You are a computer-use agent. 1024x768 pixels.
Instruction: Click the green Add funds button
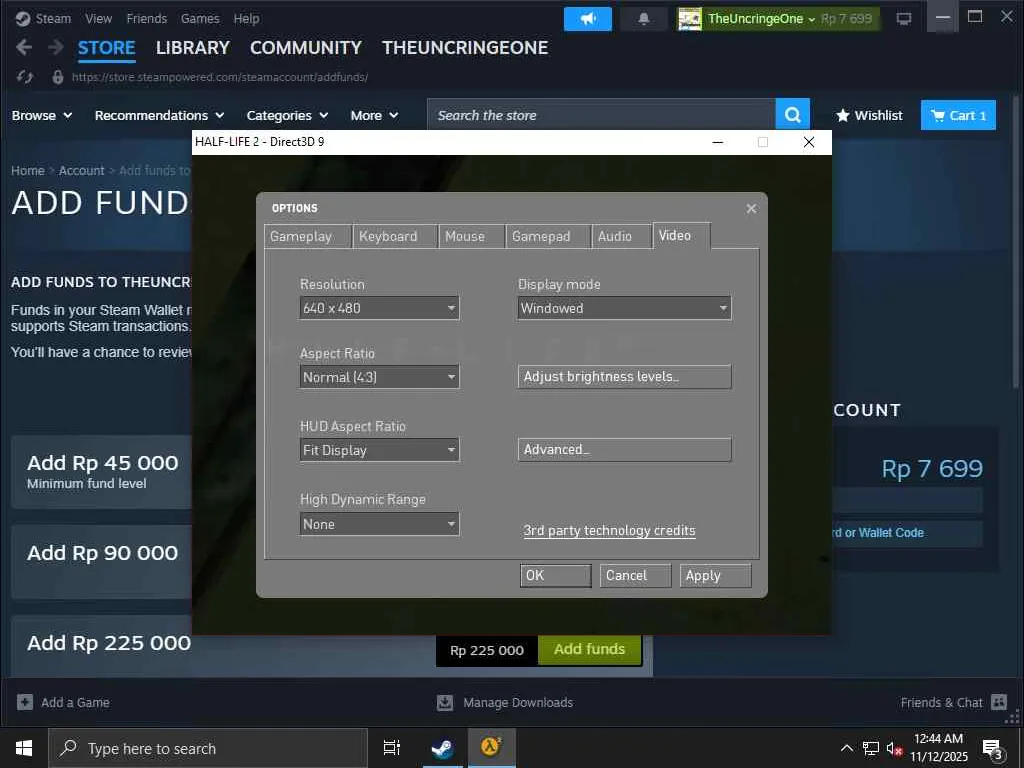point(590,649)
